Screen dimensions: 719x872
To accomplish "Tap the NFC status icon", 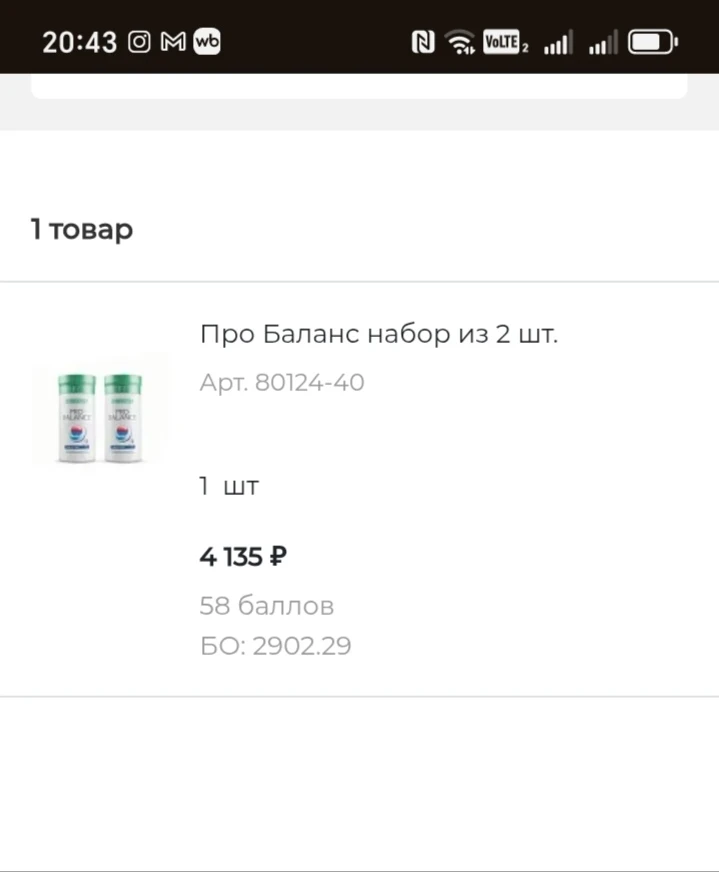I will click(423, 42).
